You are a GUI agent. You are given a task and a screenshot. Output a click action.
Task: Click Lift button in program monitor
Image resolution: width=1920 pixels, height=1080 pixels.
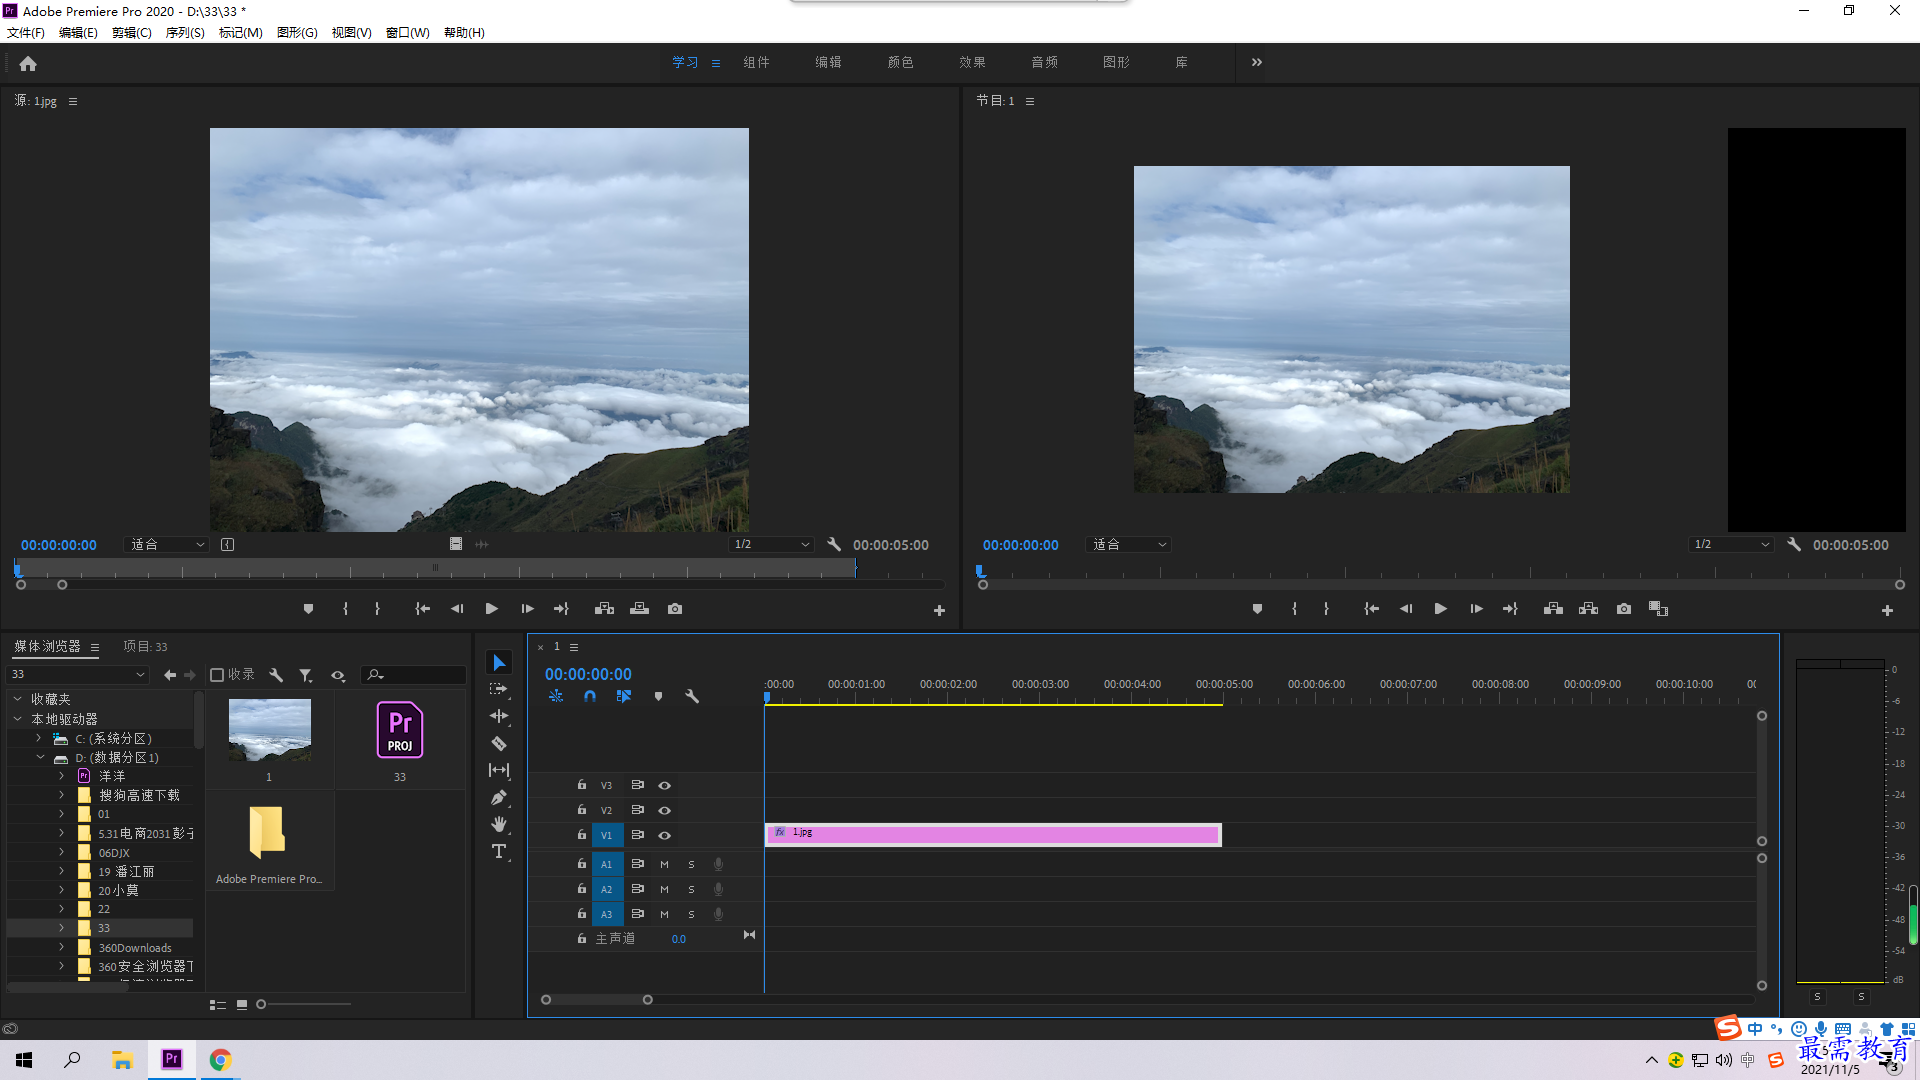1553,609
